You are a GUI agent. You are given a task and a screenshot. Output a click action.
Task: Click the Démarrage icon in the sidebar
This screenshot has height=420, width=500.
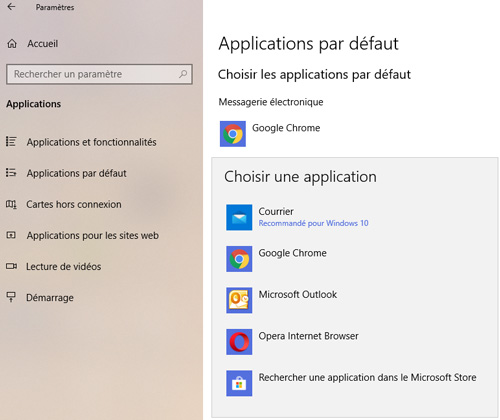(11, 297)
